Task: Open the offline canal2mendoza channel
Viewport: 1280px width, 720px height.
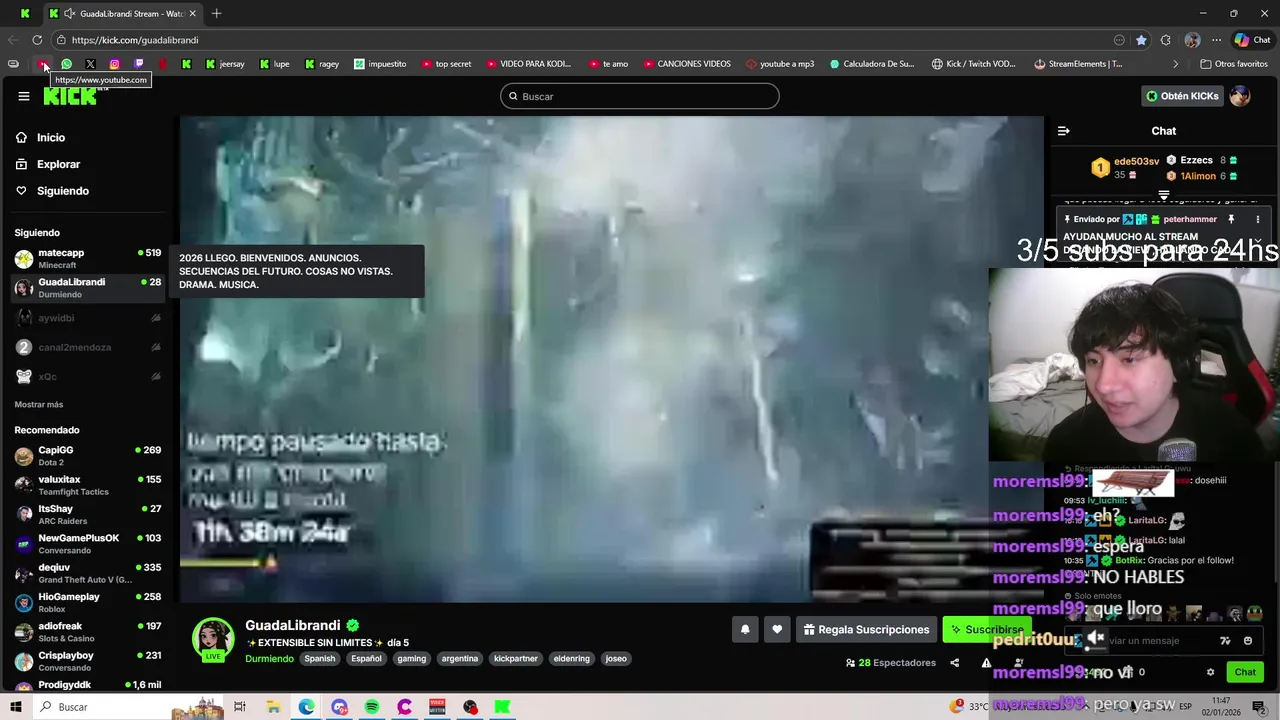Action: coord(88,347)
